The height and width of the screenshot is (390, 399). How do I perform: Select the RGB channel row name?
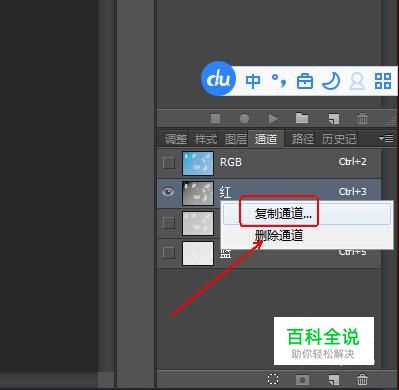tap(231, 162)
